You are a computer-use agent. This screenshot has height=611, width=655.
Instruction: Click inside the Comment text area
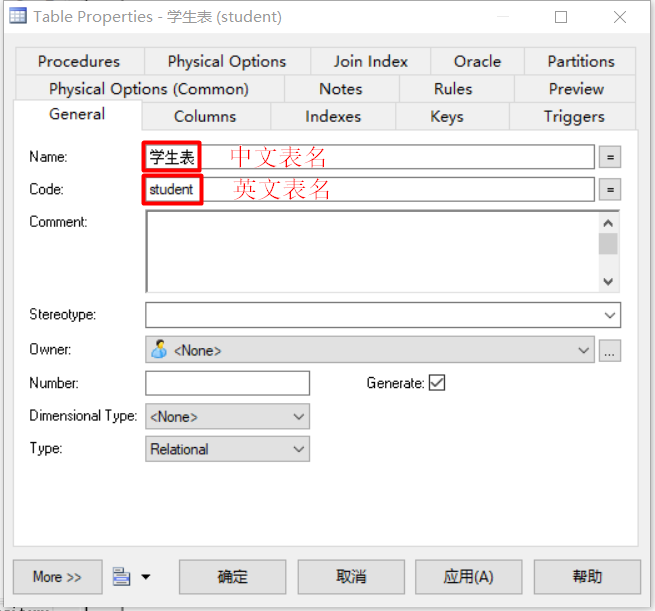372,251
